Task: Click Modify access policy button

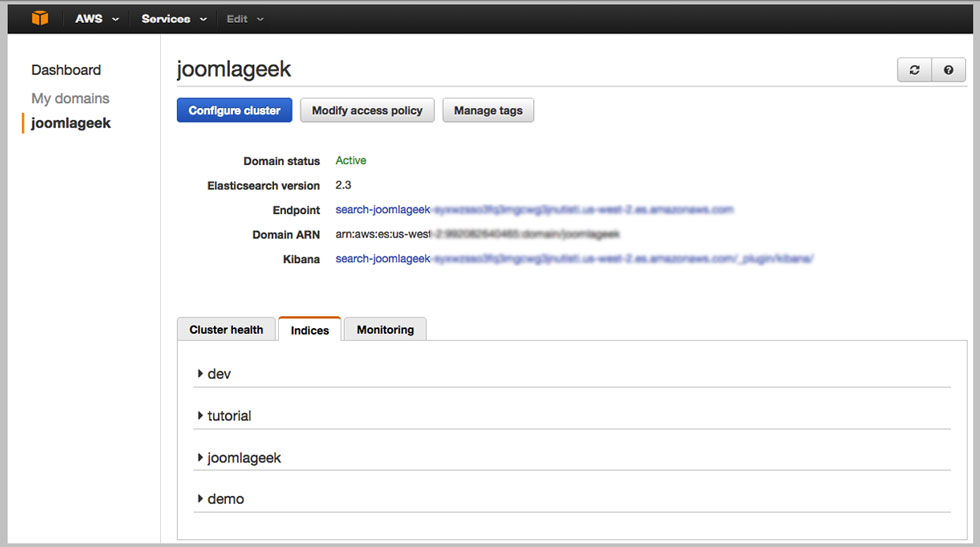Action: click(x=367, y=110)
